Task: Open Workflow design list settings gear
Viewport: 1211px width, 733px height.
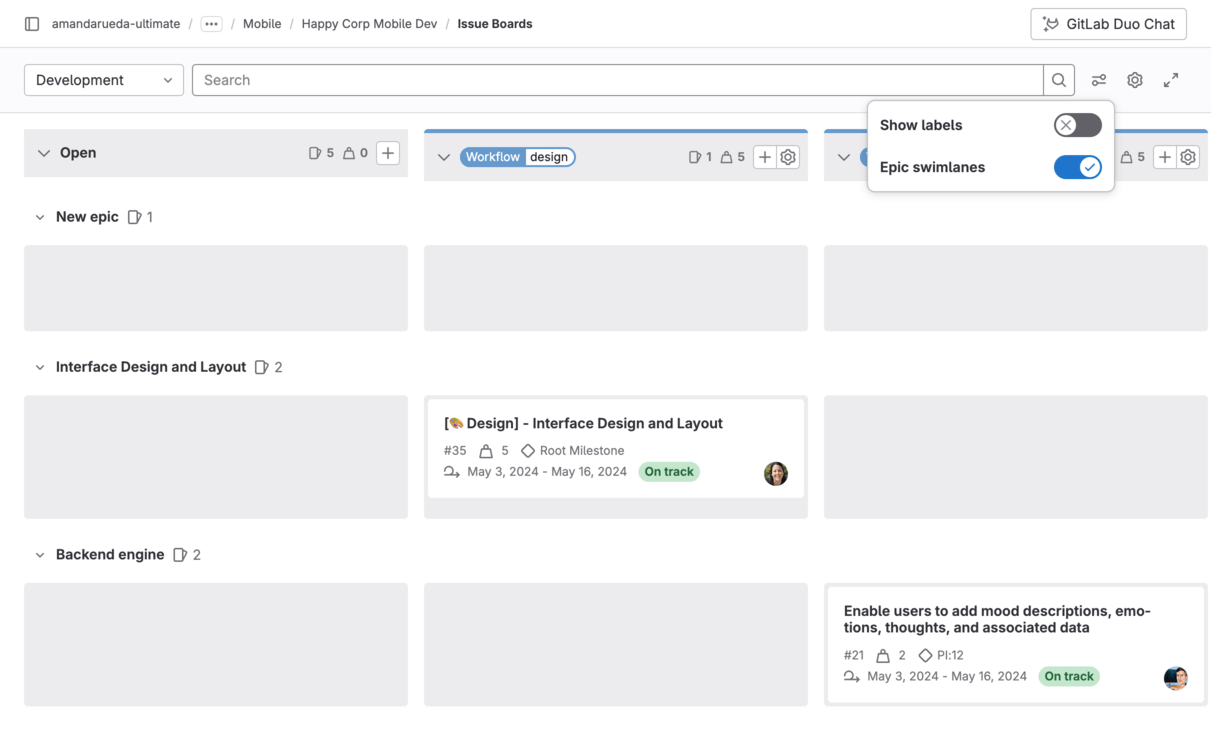Action: point(788,157)
